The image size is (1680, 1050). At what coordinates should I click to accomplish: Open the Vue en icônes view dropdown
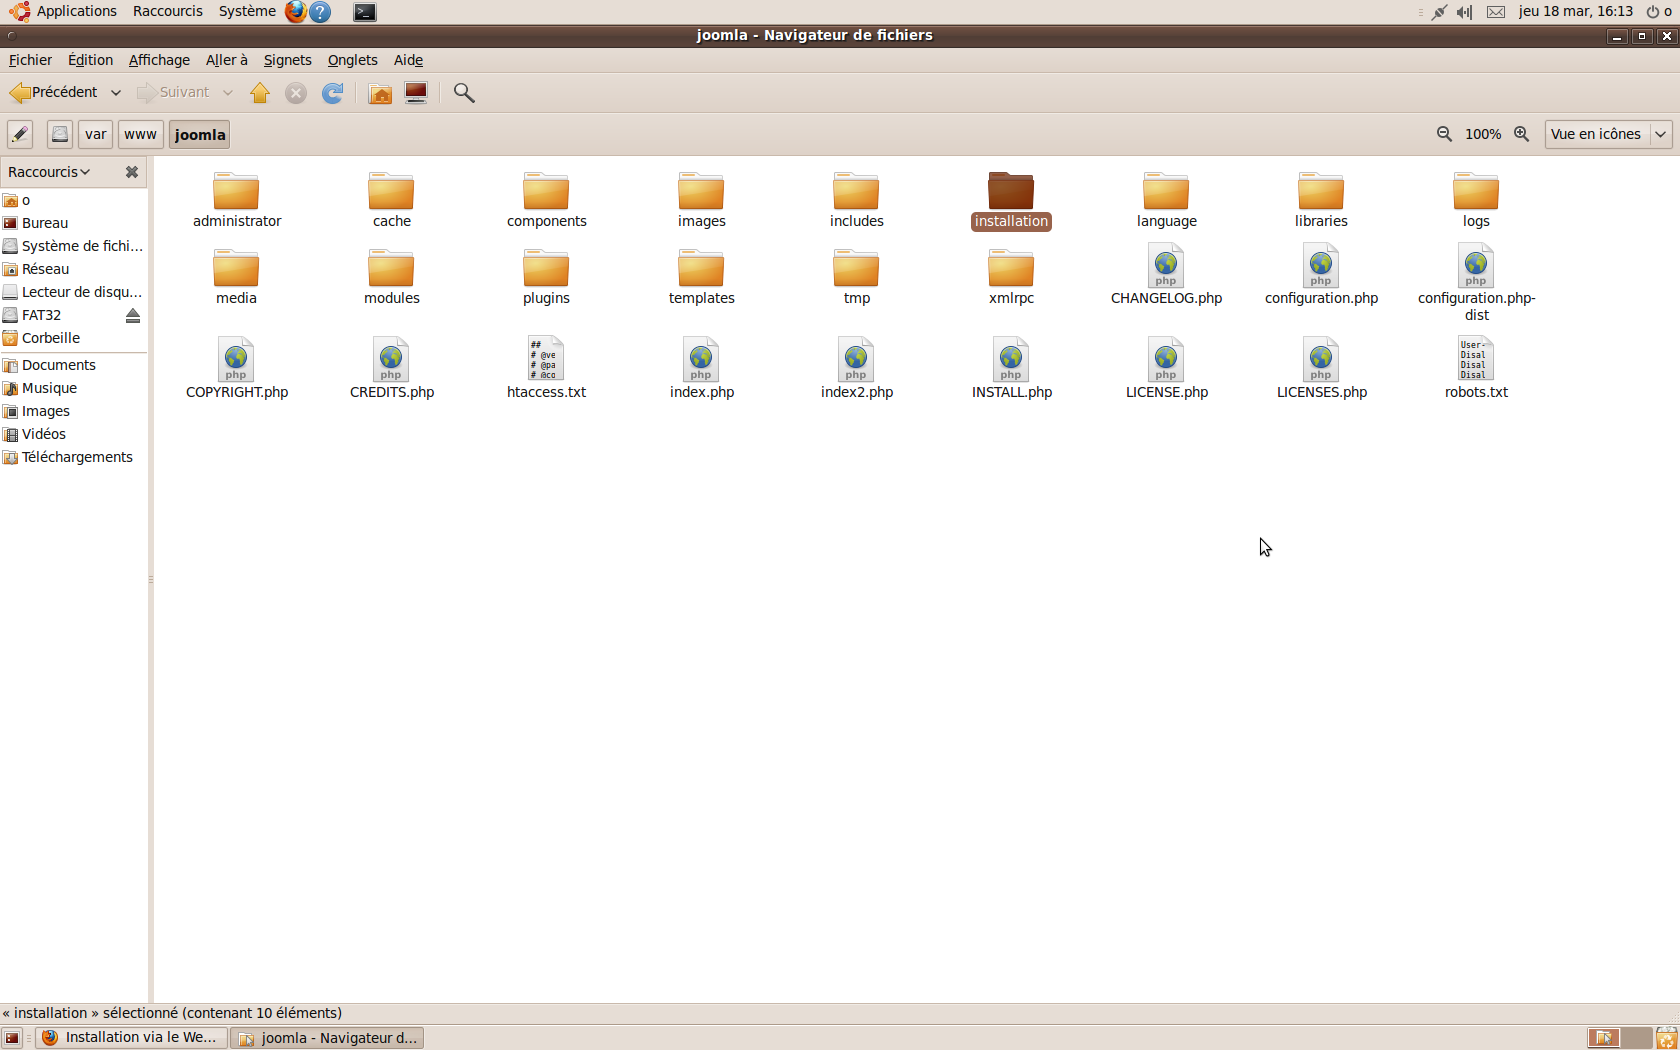pyautogui.click(x=1608, y=134)
